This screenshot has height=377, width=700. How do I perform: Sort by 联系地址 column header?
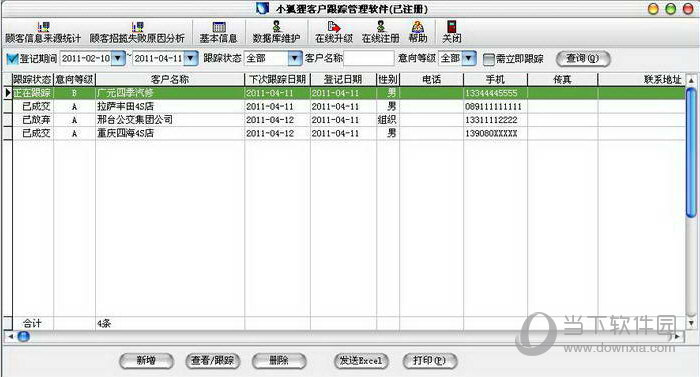point(642,80)
